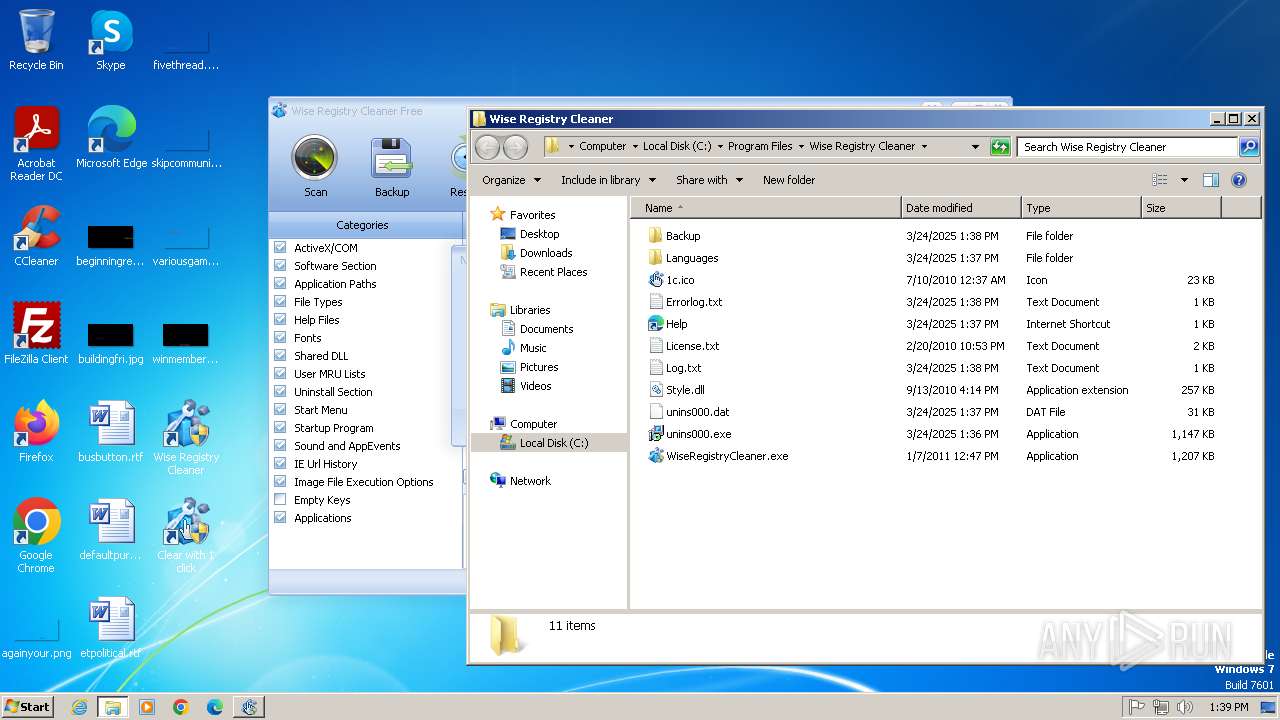
Task: Click the New folder toolbar button
Action: 789,180
